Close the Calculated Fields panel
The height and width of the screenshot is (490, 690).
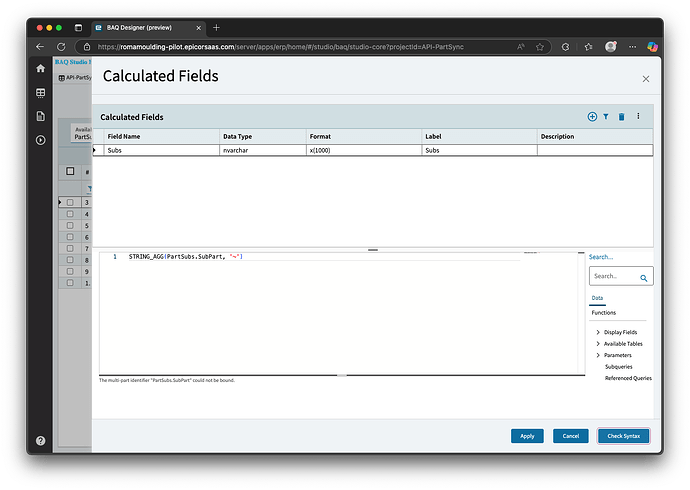click(646, 79)
